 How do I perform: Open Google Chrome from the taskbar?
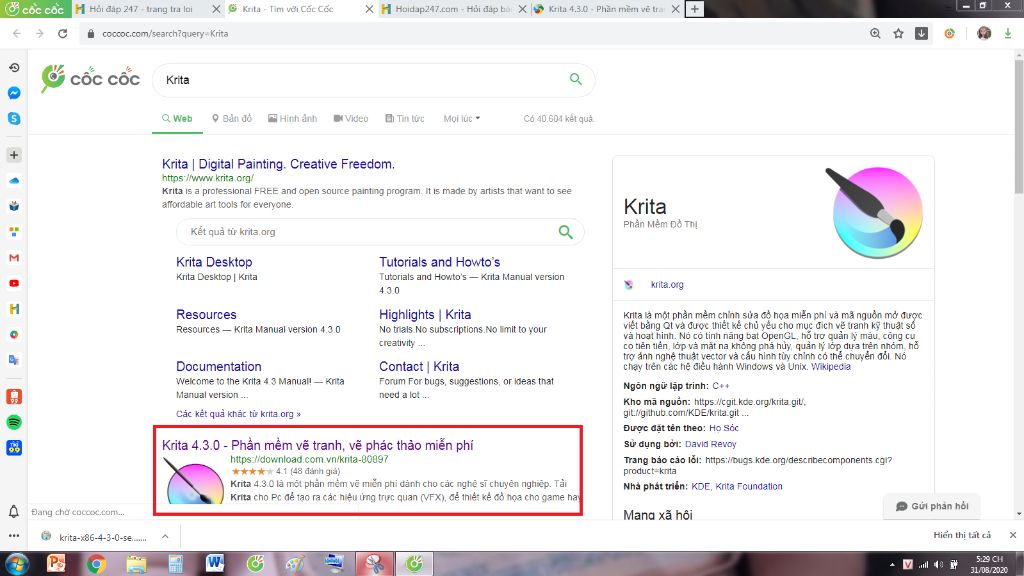[96, 563]
